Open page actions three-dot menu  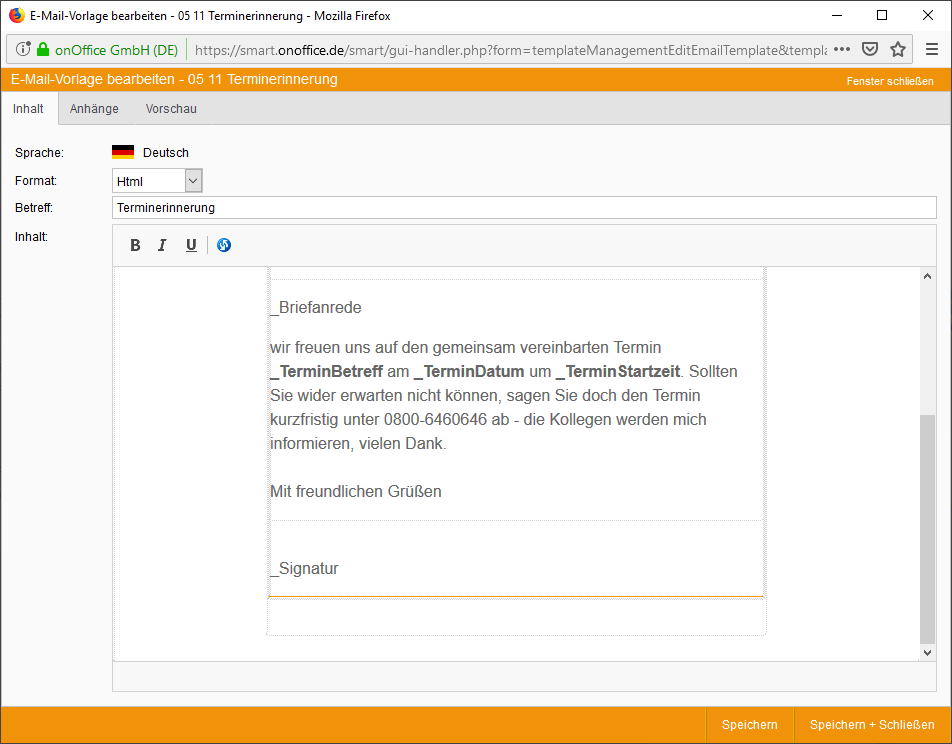click(842, 49)
